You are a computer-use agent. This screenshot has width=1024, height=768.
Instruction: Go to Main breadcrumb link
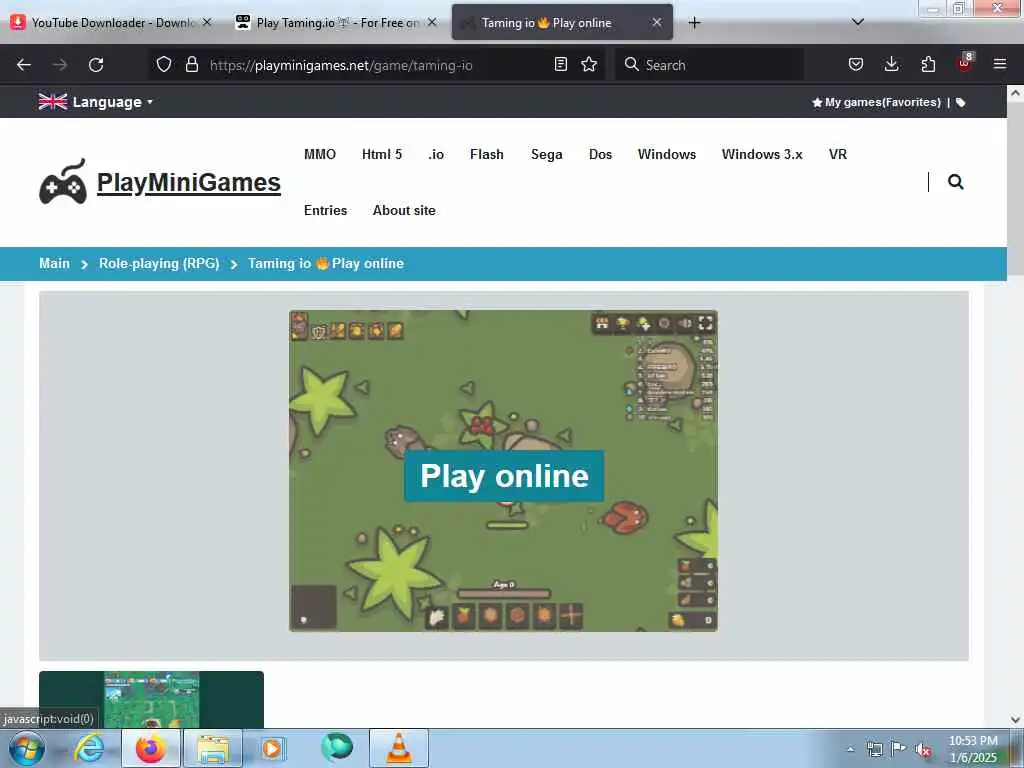(54, 263)
